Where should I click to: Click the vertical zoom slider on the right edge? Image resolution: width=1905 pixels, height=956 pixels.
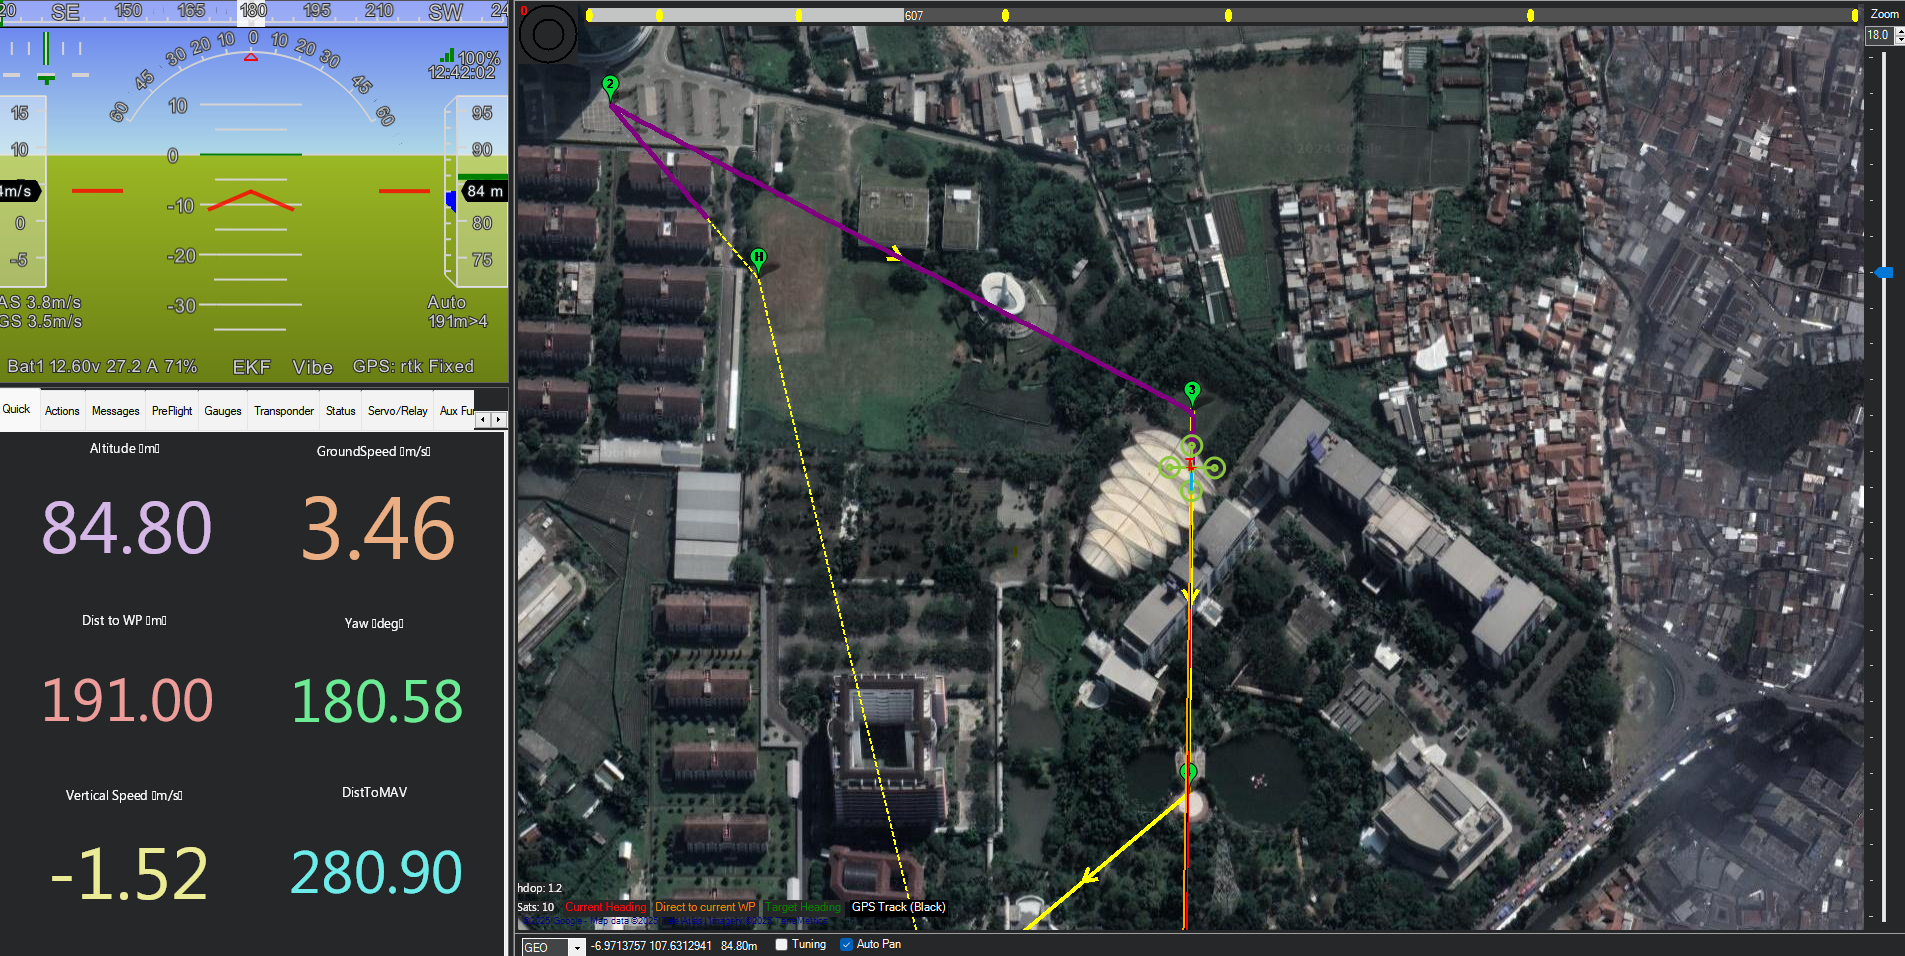1884,272
